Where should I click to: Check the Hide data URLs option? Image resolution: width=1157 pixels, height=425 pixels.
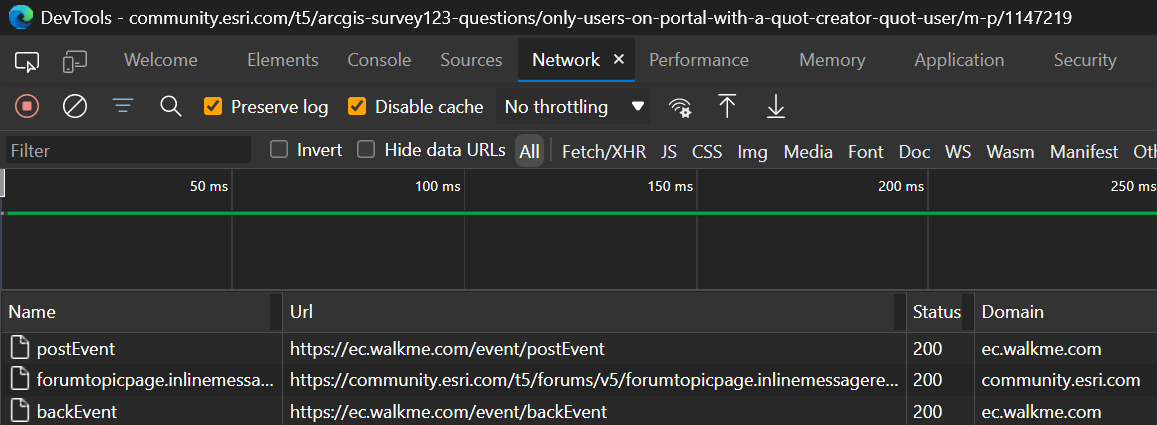(367, 150)
